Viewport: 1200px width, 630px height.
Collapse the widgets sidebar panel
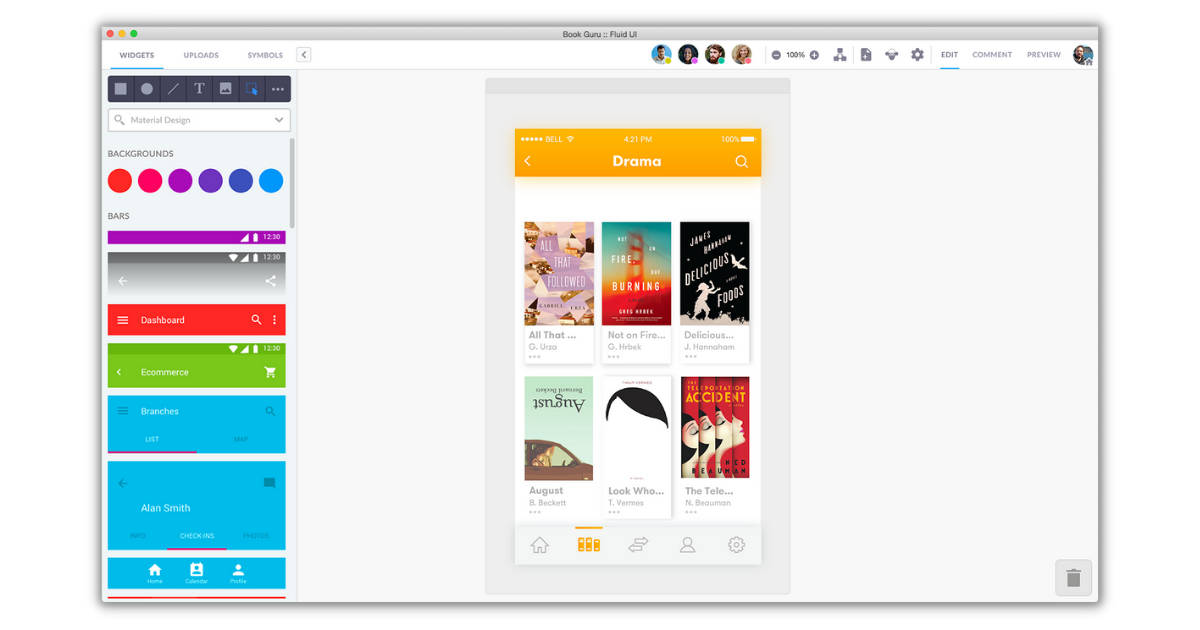[303, 55]
